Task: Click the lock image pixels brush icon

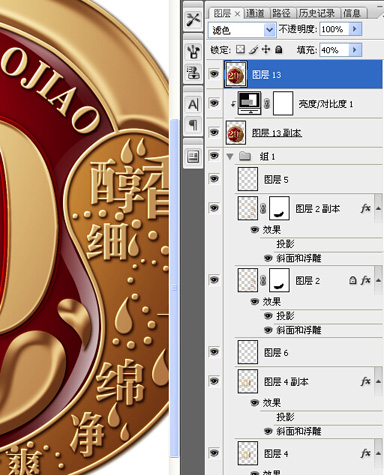Action: (x=253, y=50)
